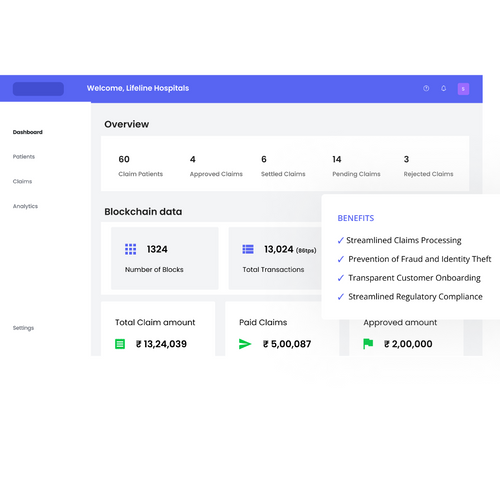Click the logo placeholder in header
Screen dimensions: 500x500
[x=38, y=89]
